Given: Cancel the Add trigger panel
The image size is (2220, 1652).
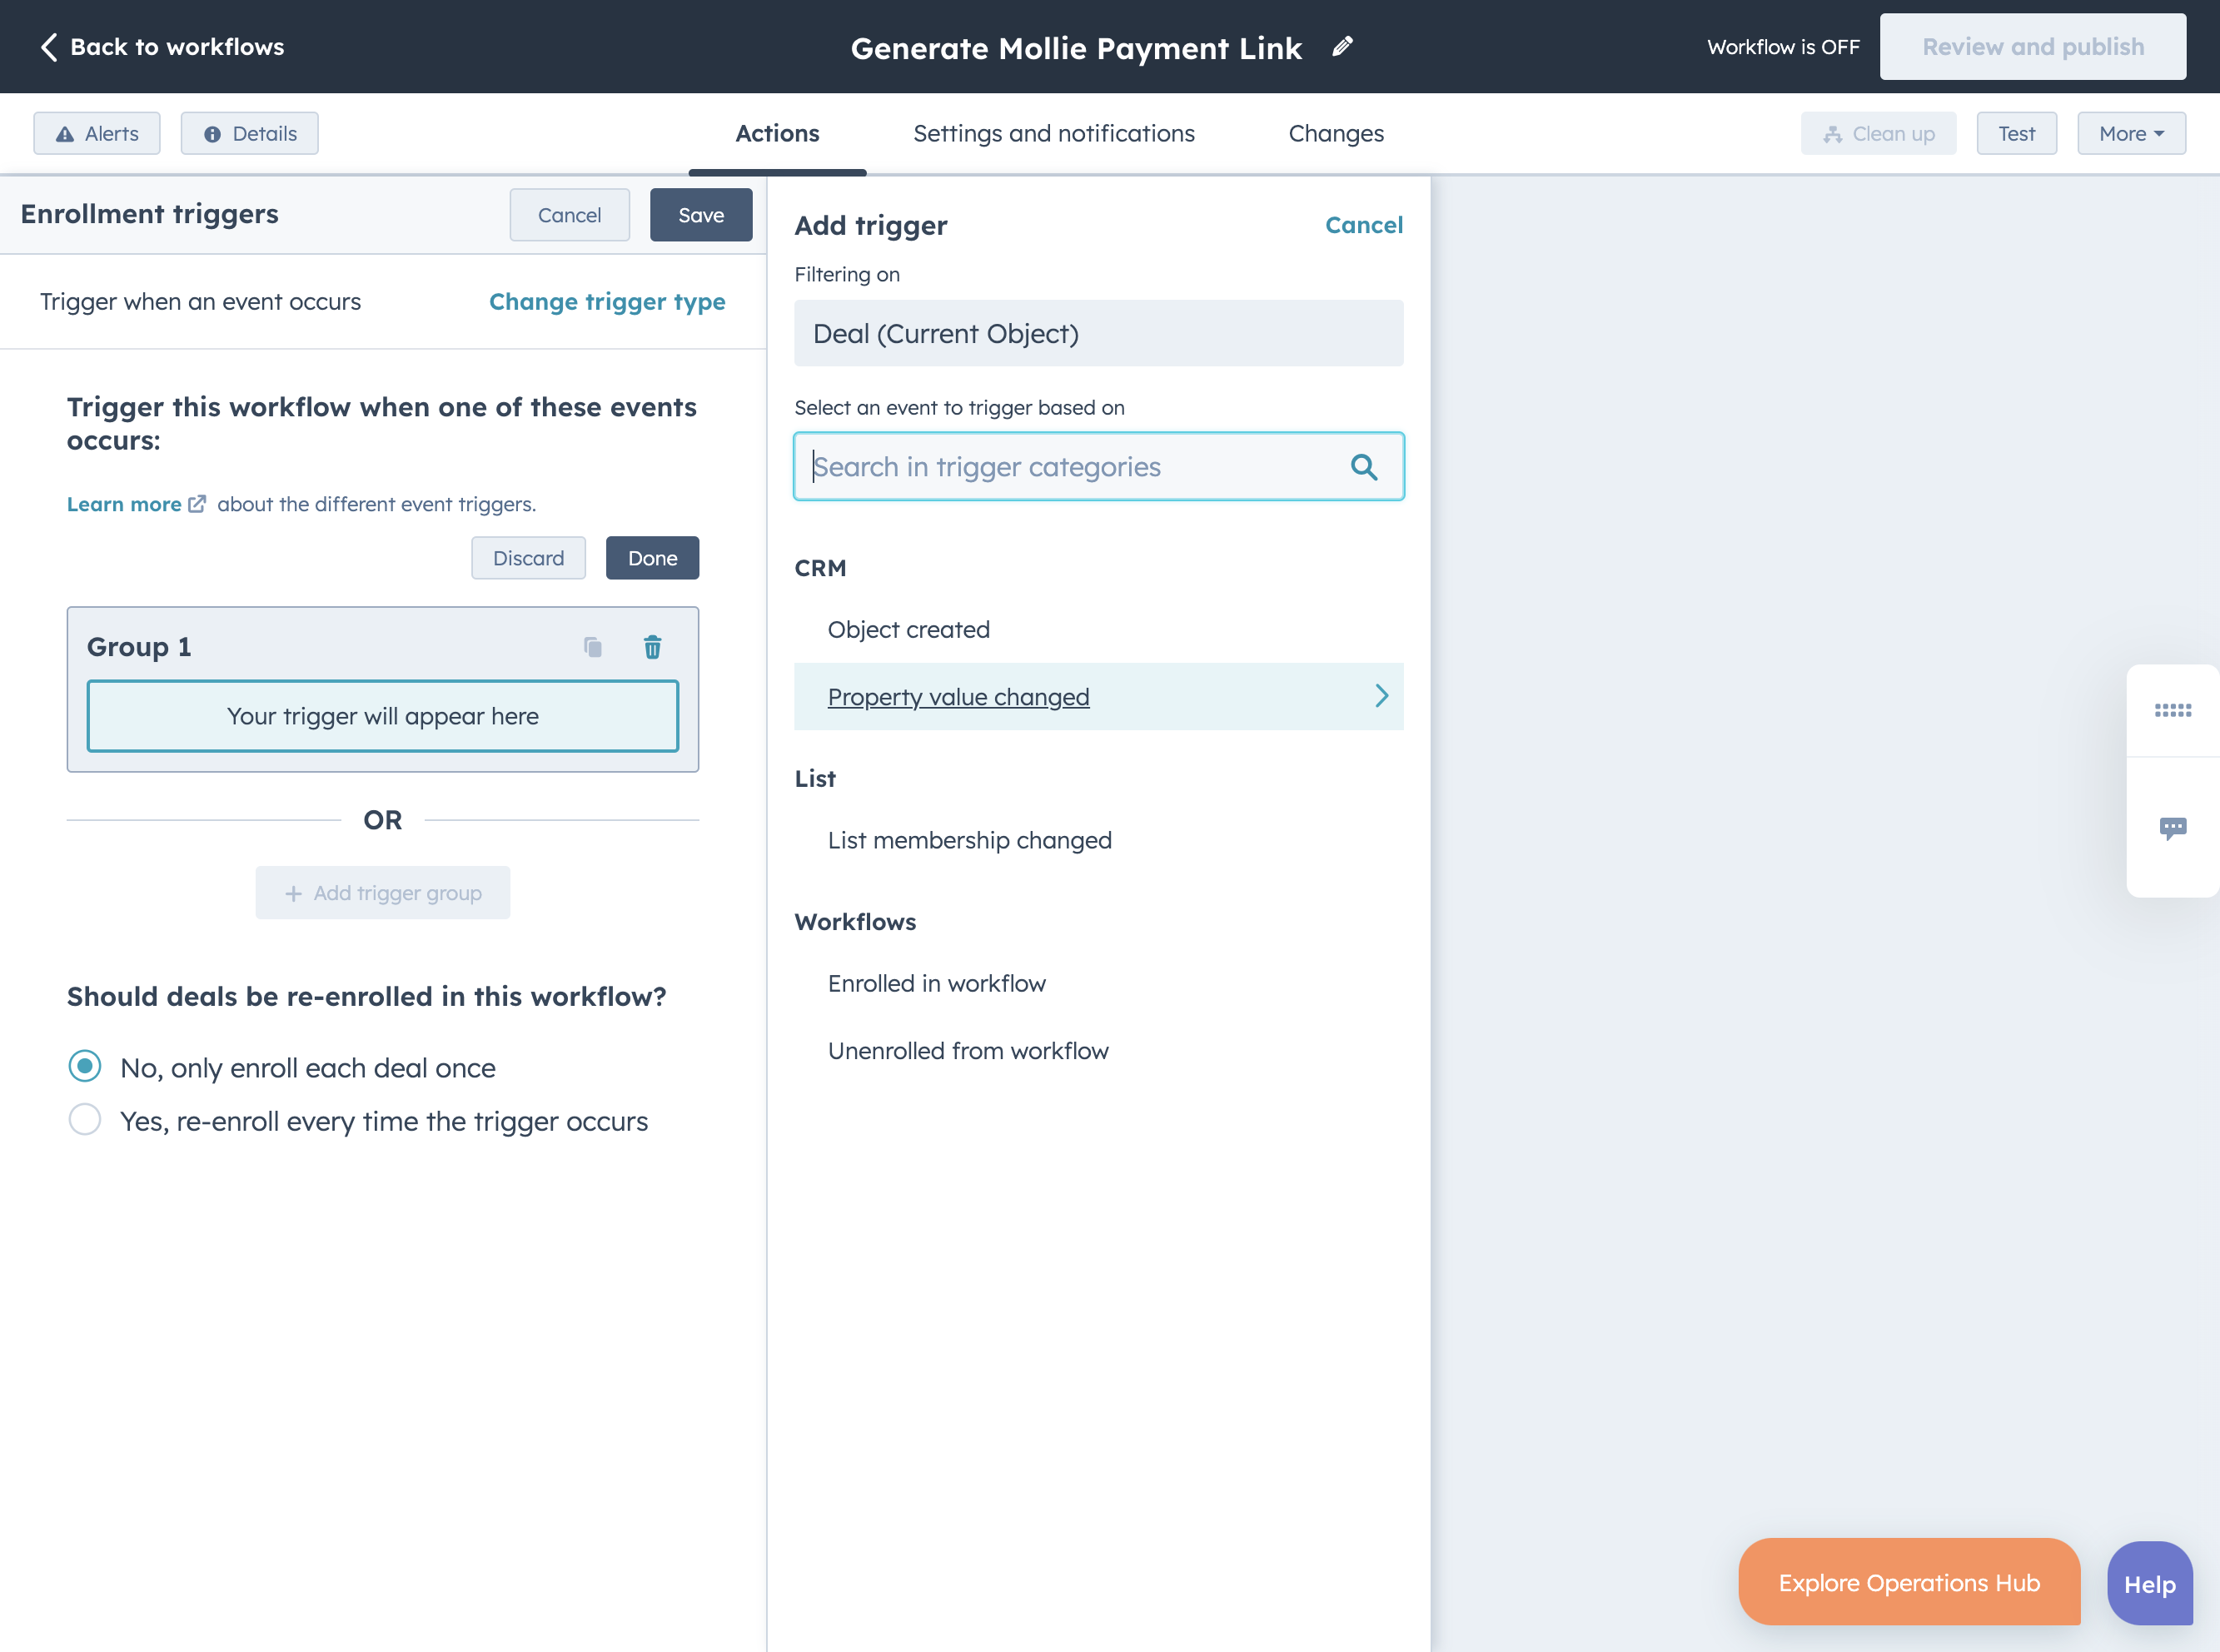Looking at the screenshot, I should pos(1363,225).
